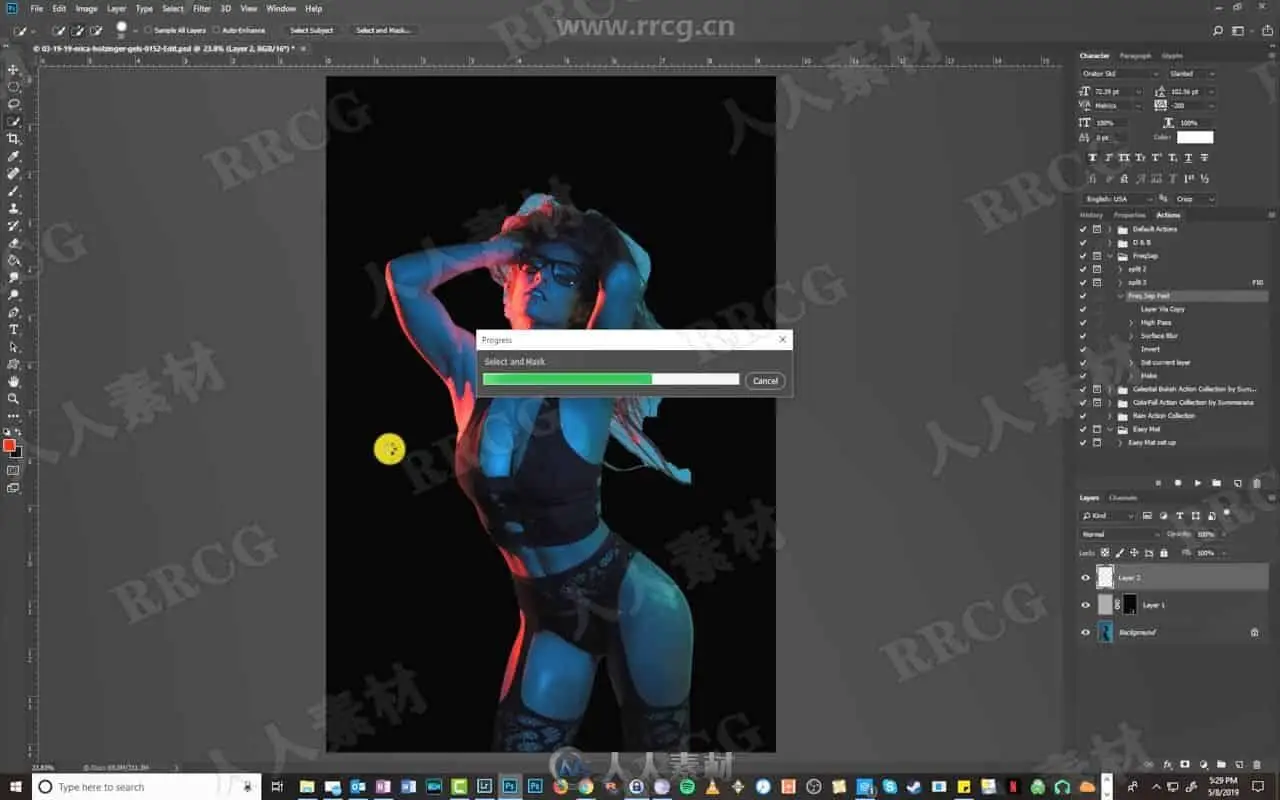Click the Add to Selection brush mode
Screen dimensions: 1280x800
coord(78,30)
